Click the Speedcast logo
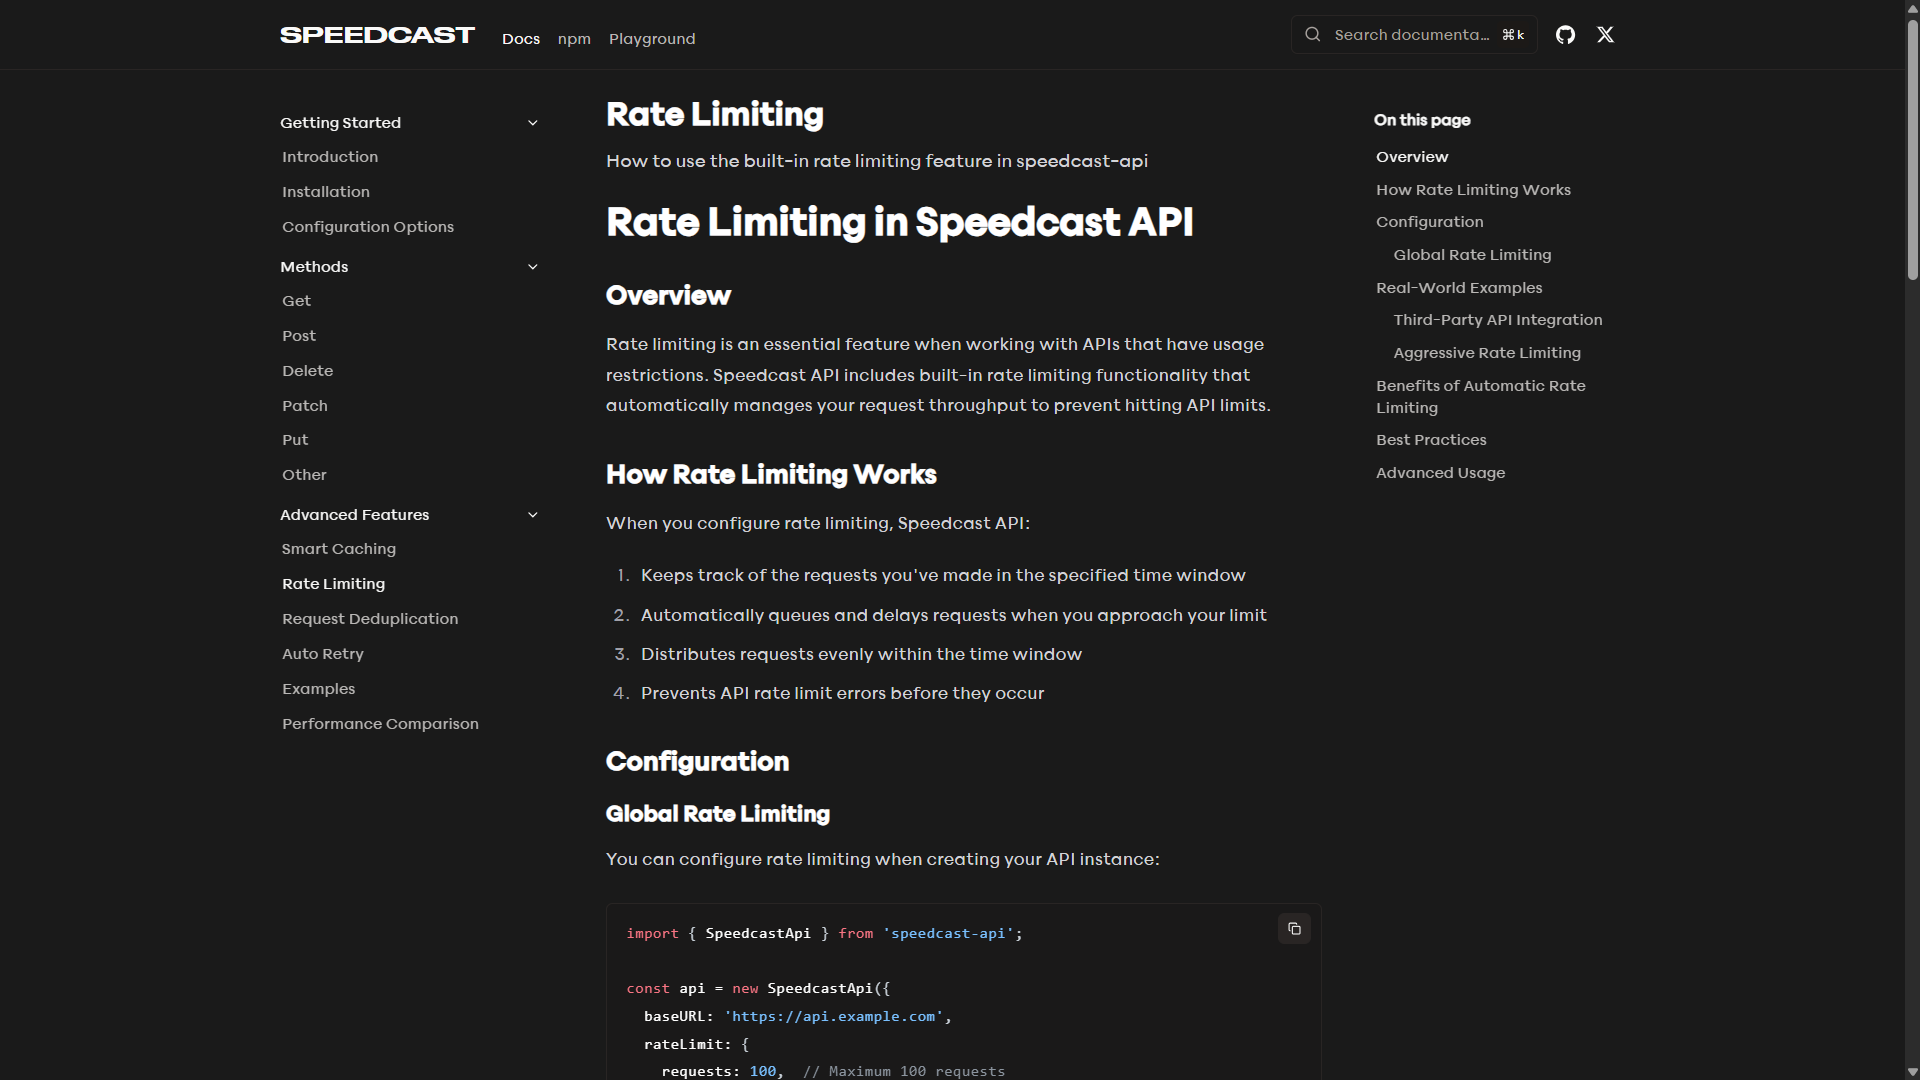Screen dimensions: 1920x1080 click(x=377, y=35)
